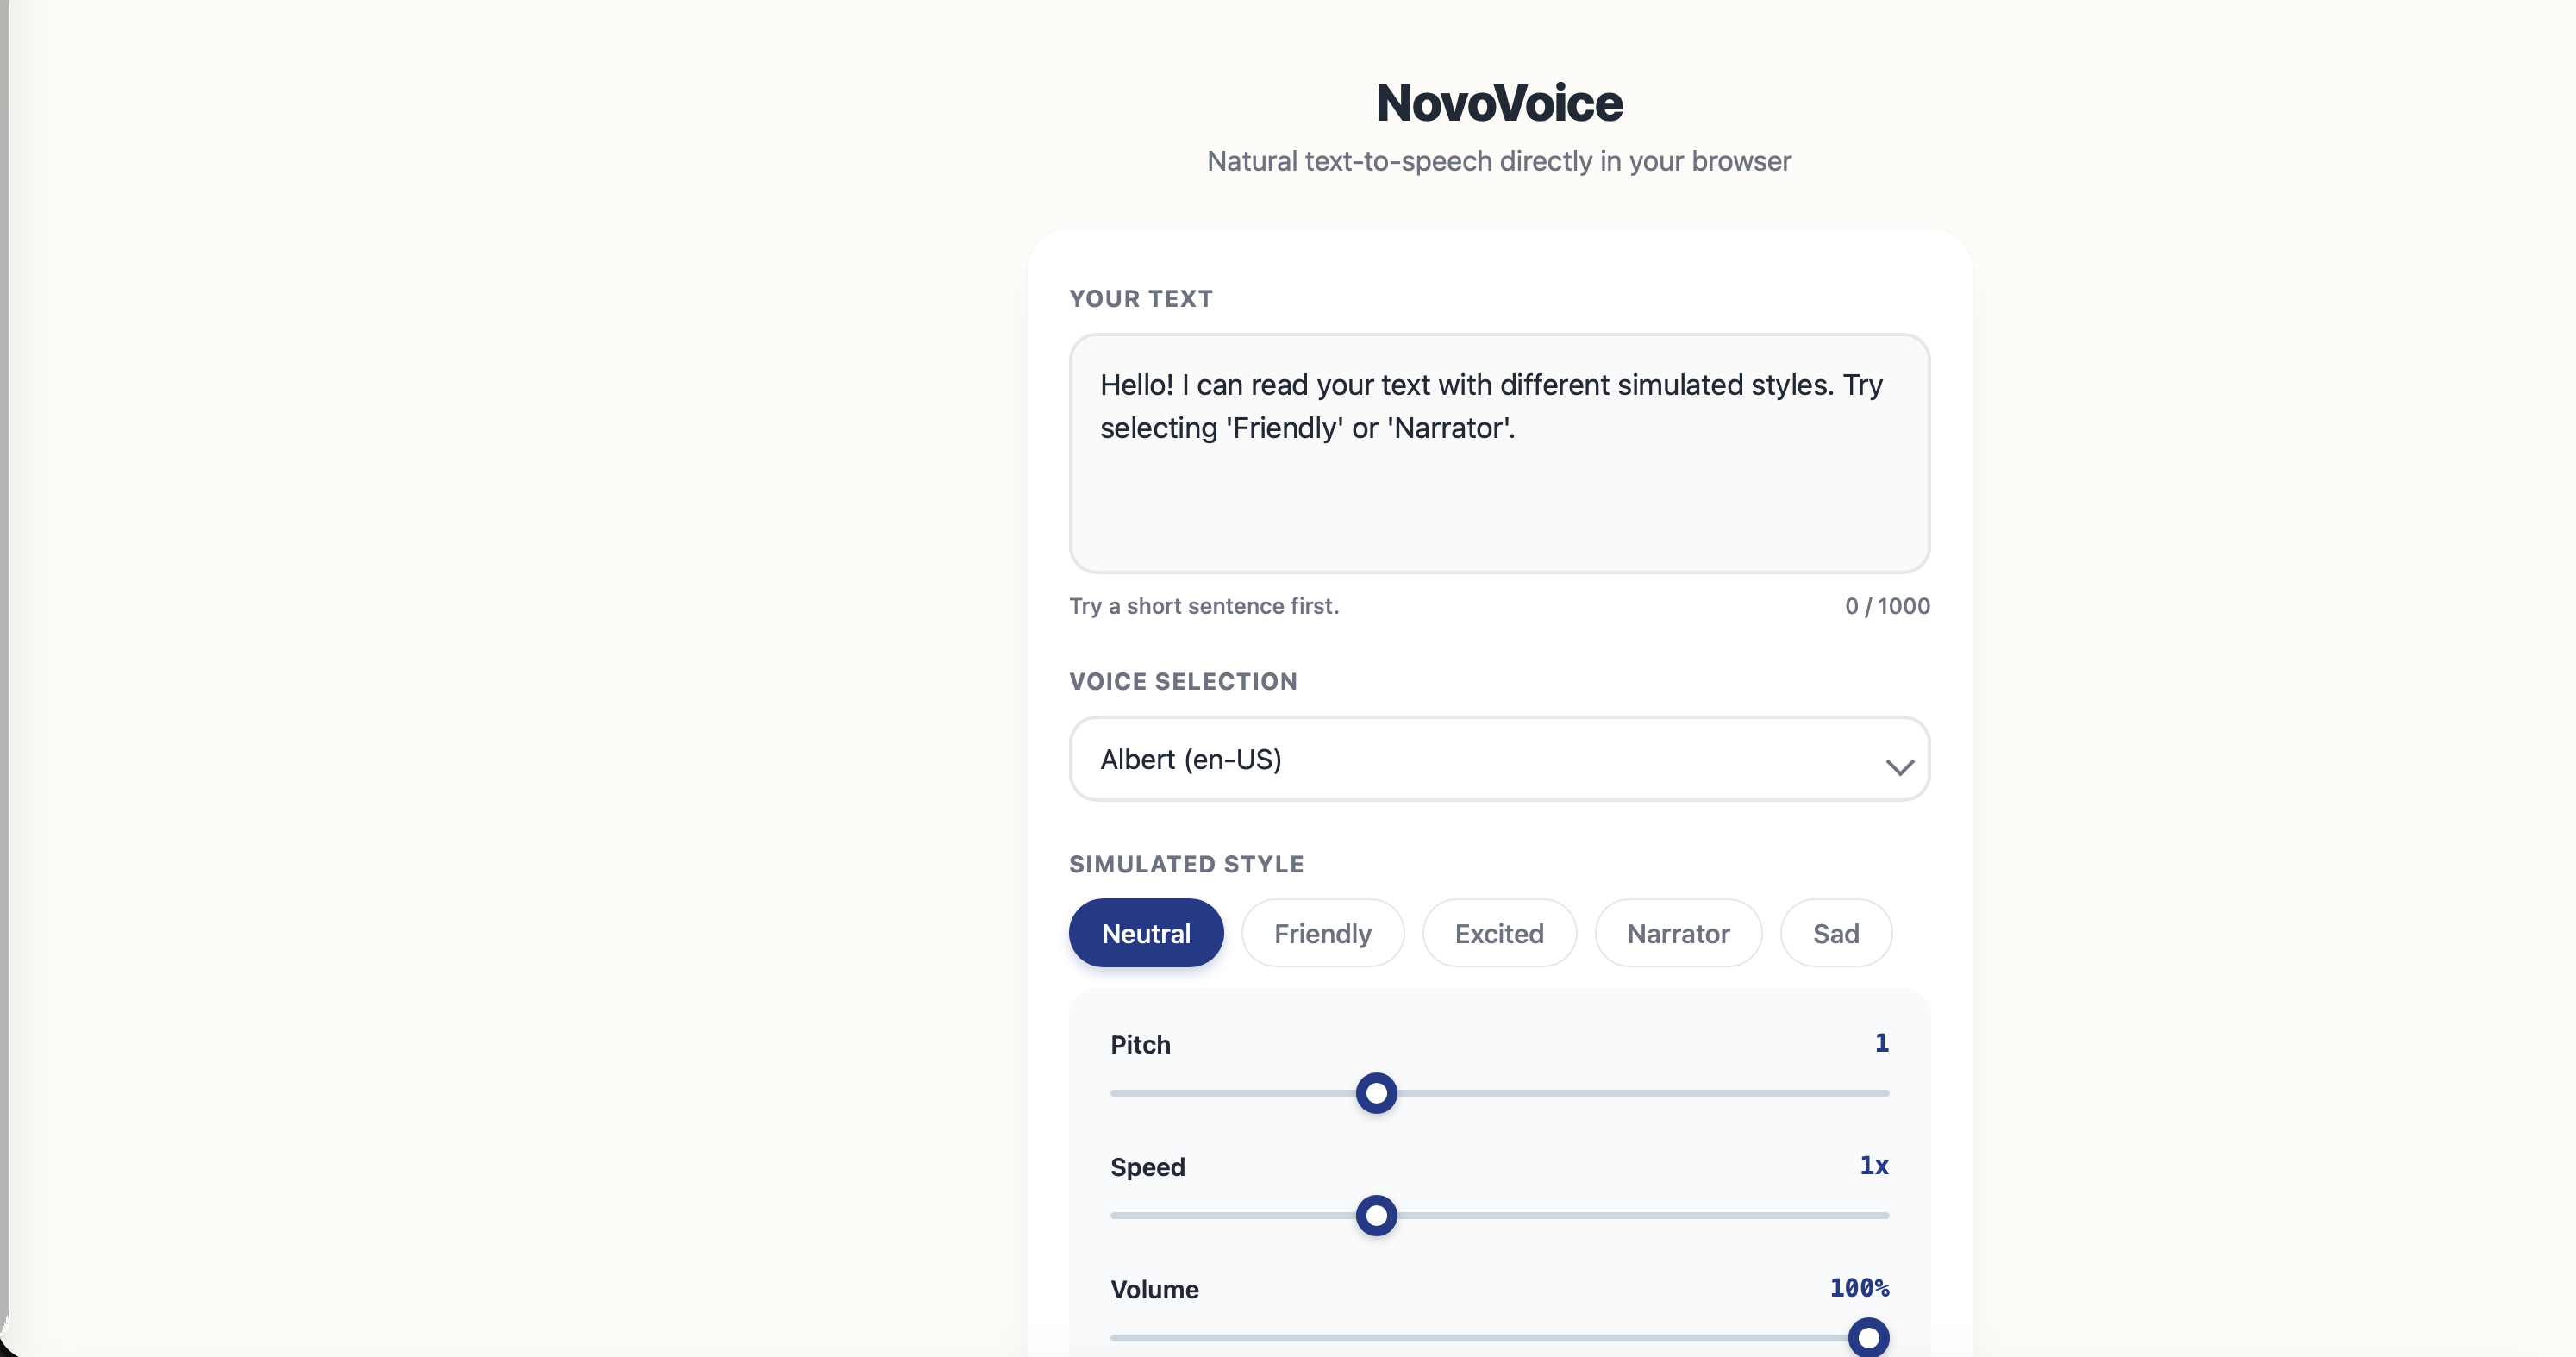This screenshot has height=1357, width=2576.
Task: Click the 'Try a short sentence first' hint
Action: coord(1203,605)
